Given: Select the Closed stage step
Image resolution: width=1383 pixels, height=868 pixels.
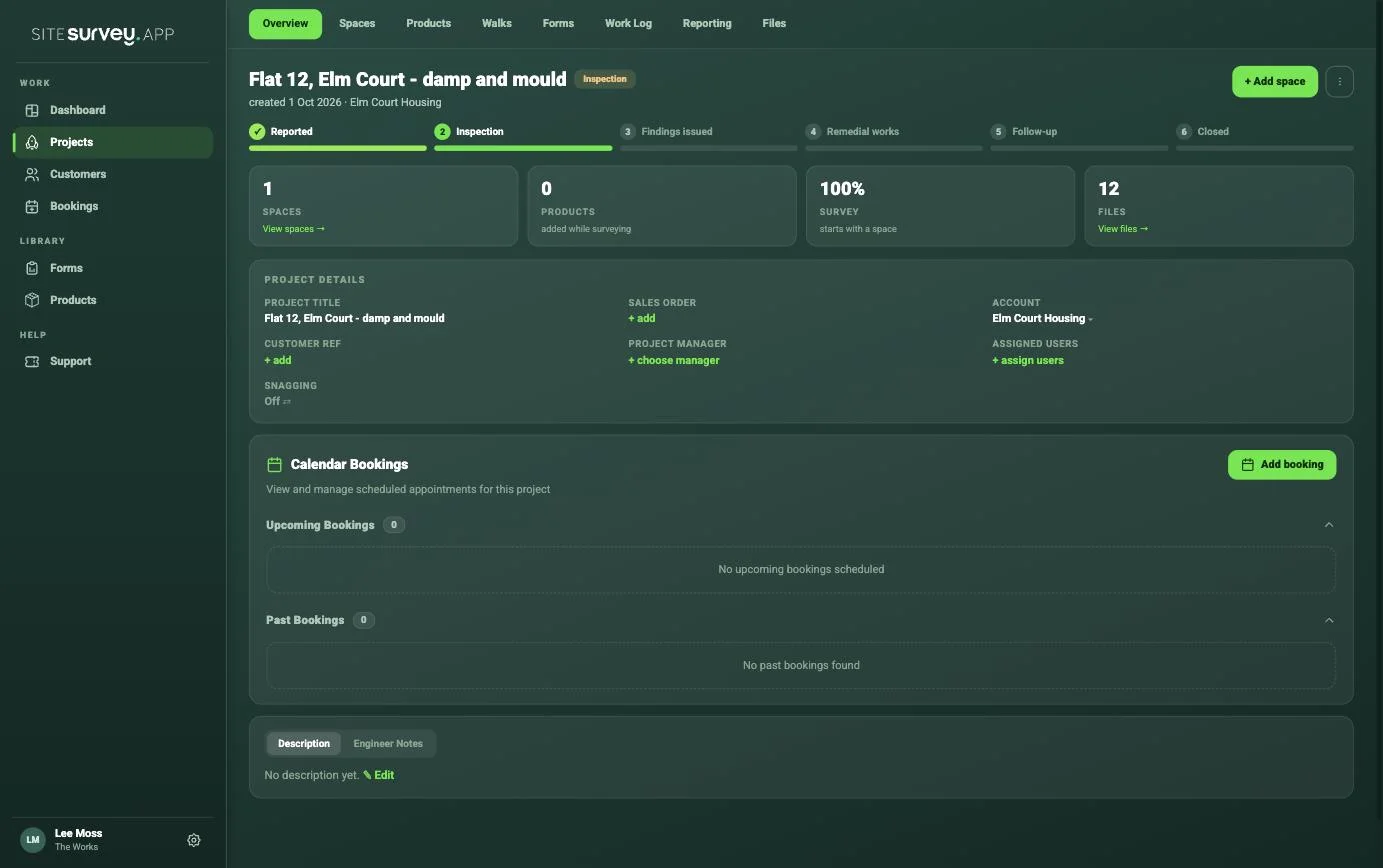Looking at the screenshot, I should [1265, 135].
